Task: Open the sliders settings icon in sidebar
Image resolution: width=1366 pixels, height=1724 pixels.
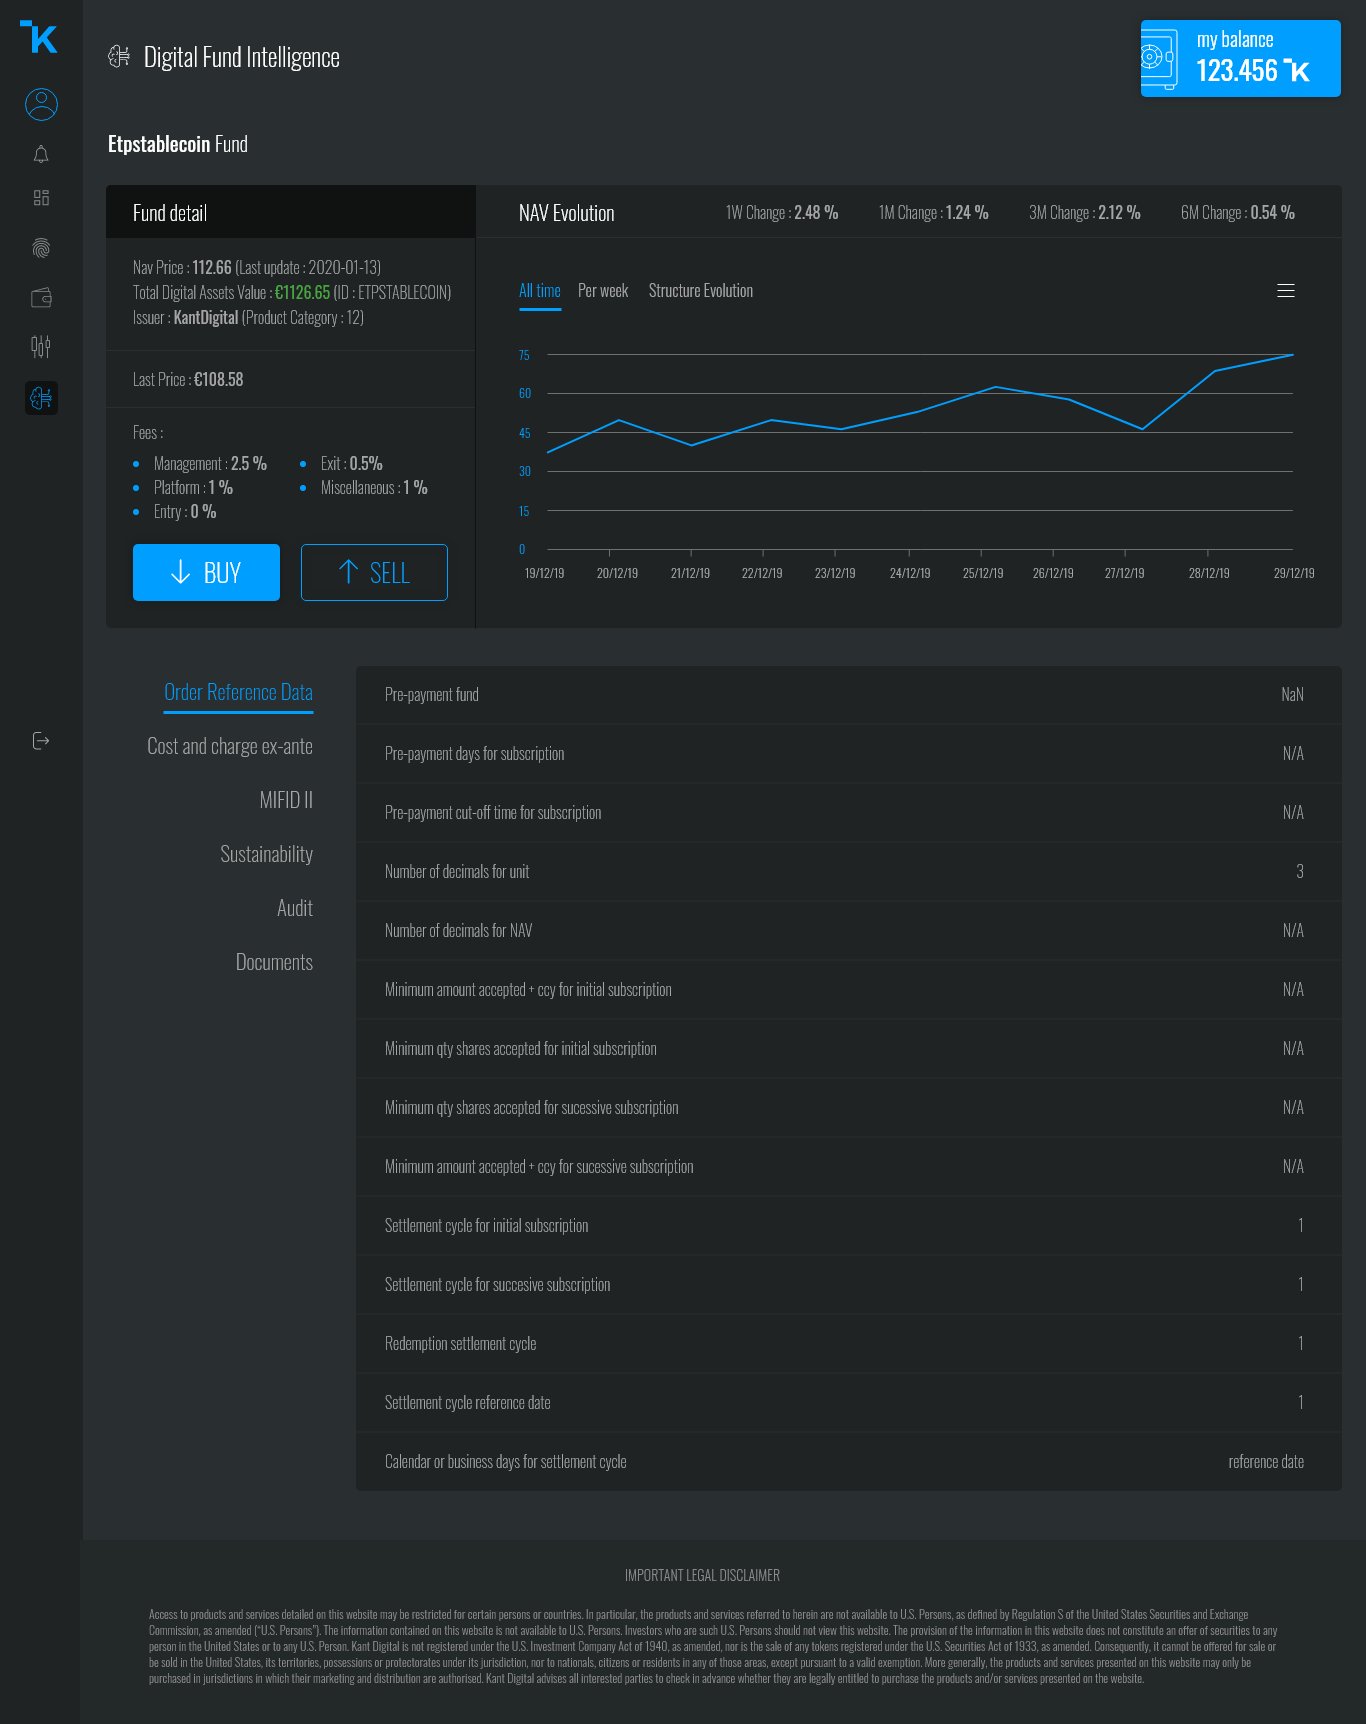Action: click(x=41, y=347)
